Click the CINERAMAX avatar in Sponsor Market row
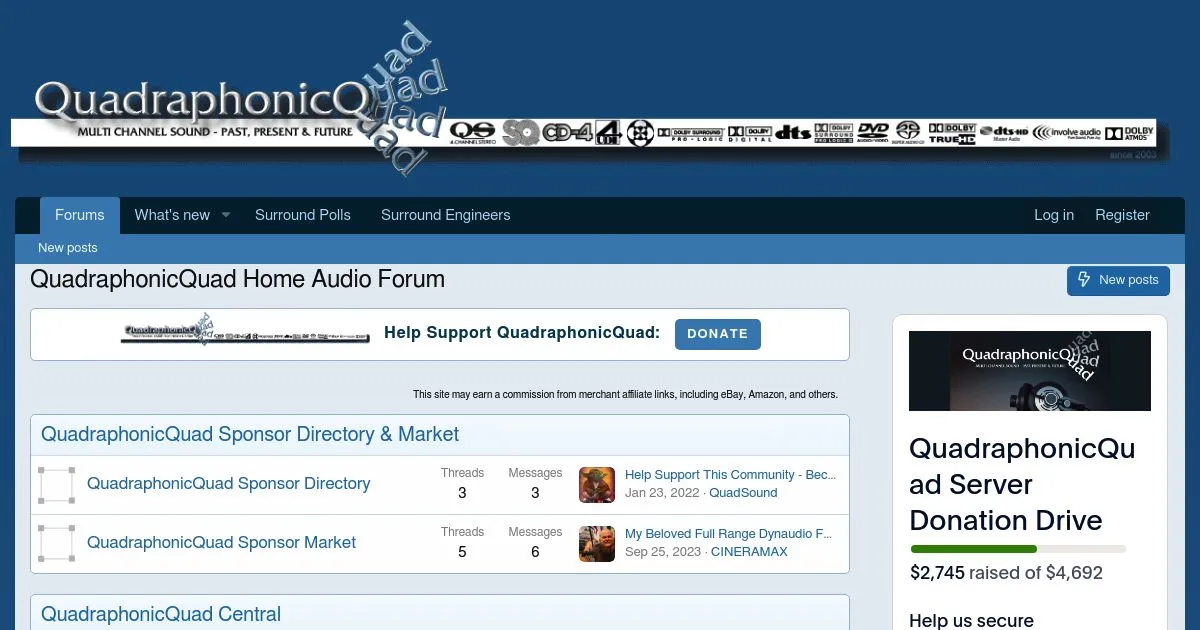 597,544
